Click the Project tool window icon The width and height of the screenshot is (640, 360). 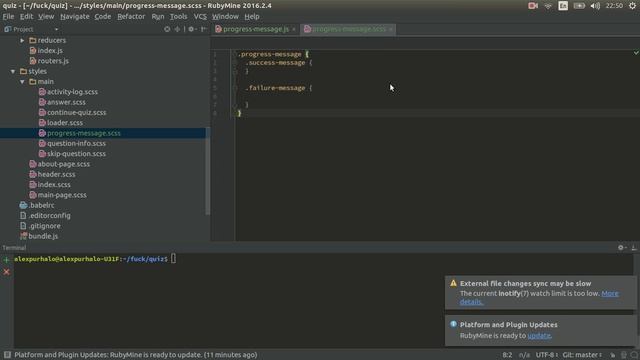7,29
